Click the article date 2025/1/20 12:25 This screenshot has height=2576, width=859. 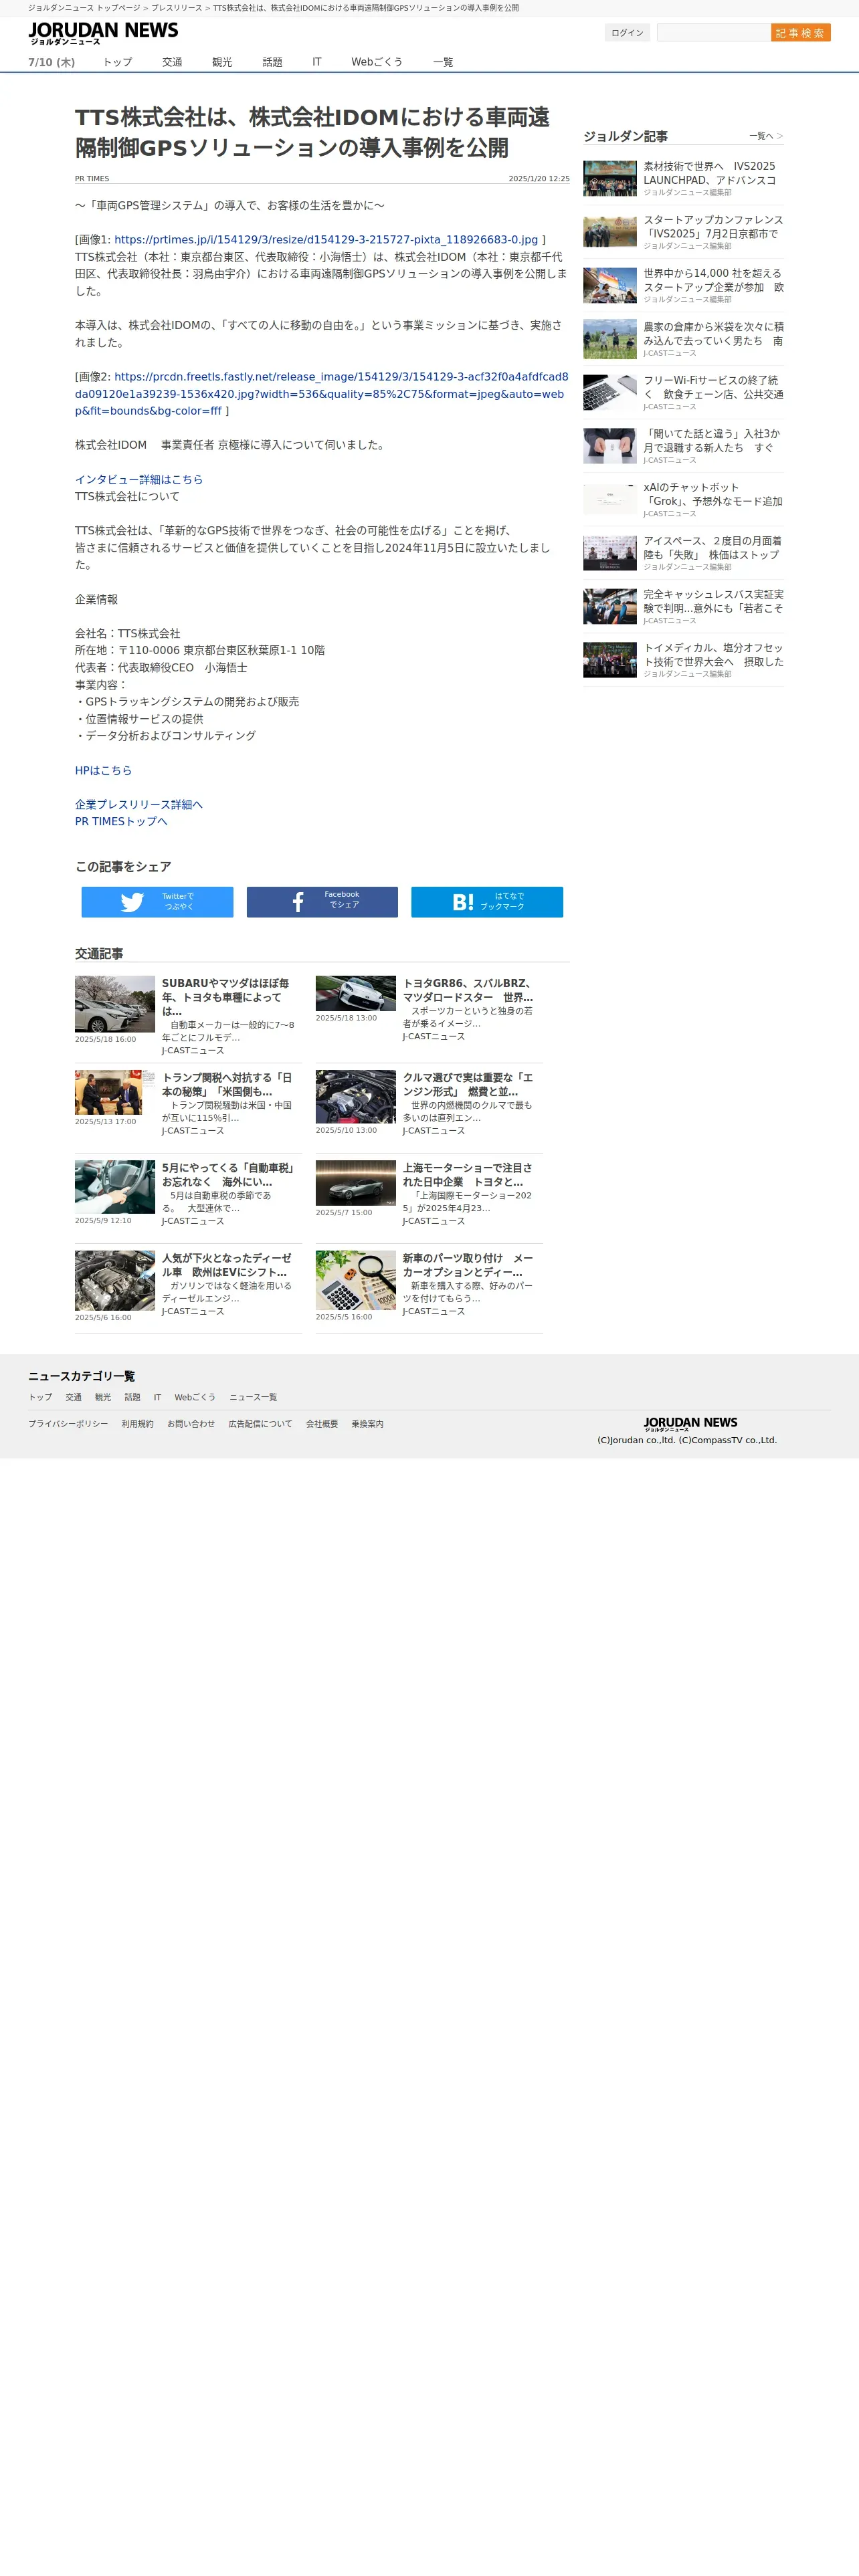pos(539,178)
